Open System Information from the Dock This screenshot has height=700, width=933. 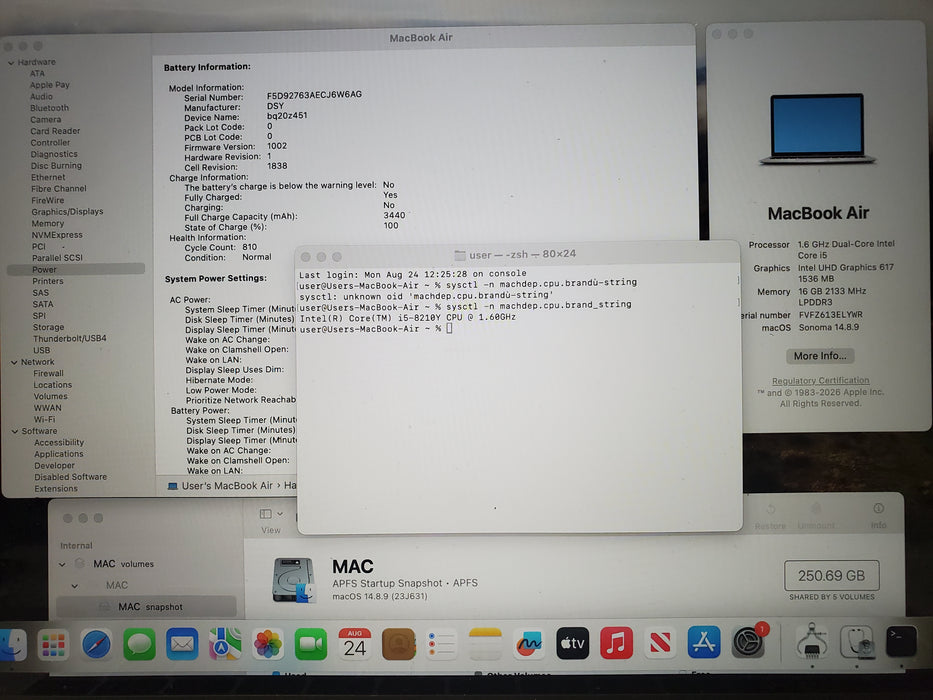coord(812,642)
